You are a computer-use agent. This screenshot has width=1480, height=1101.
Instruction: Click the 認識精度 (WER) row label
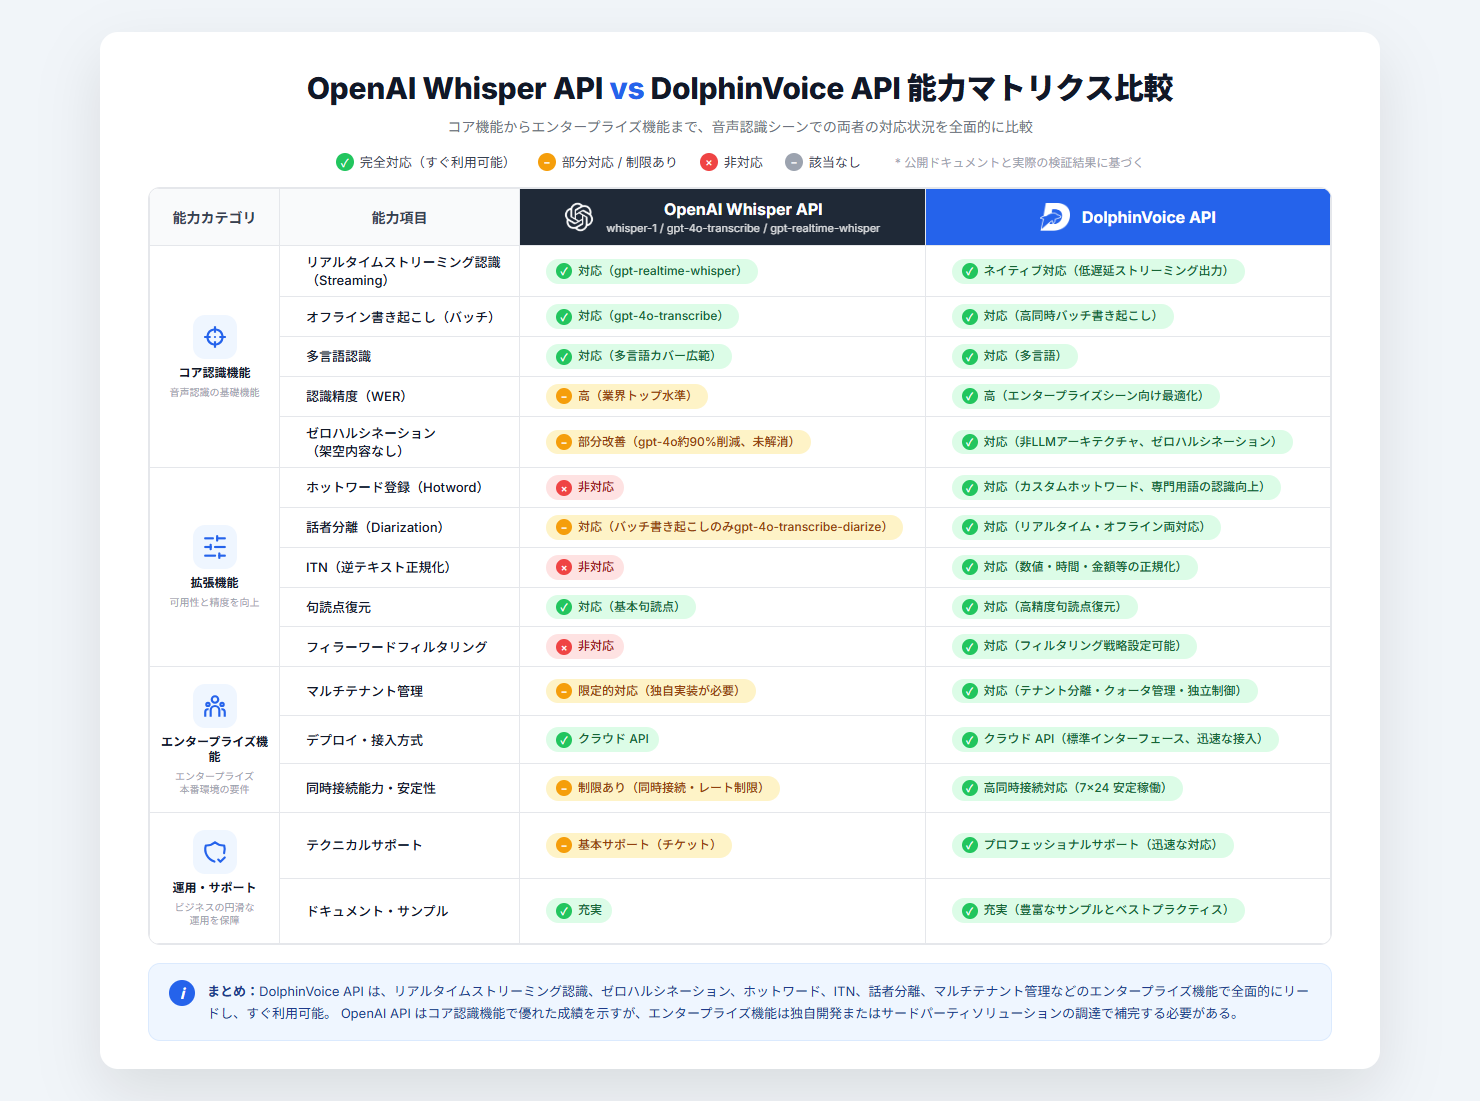point(356,396)
